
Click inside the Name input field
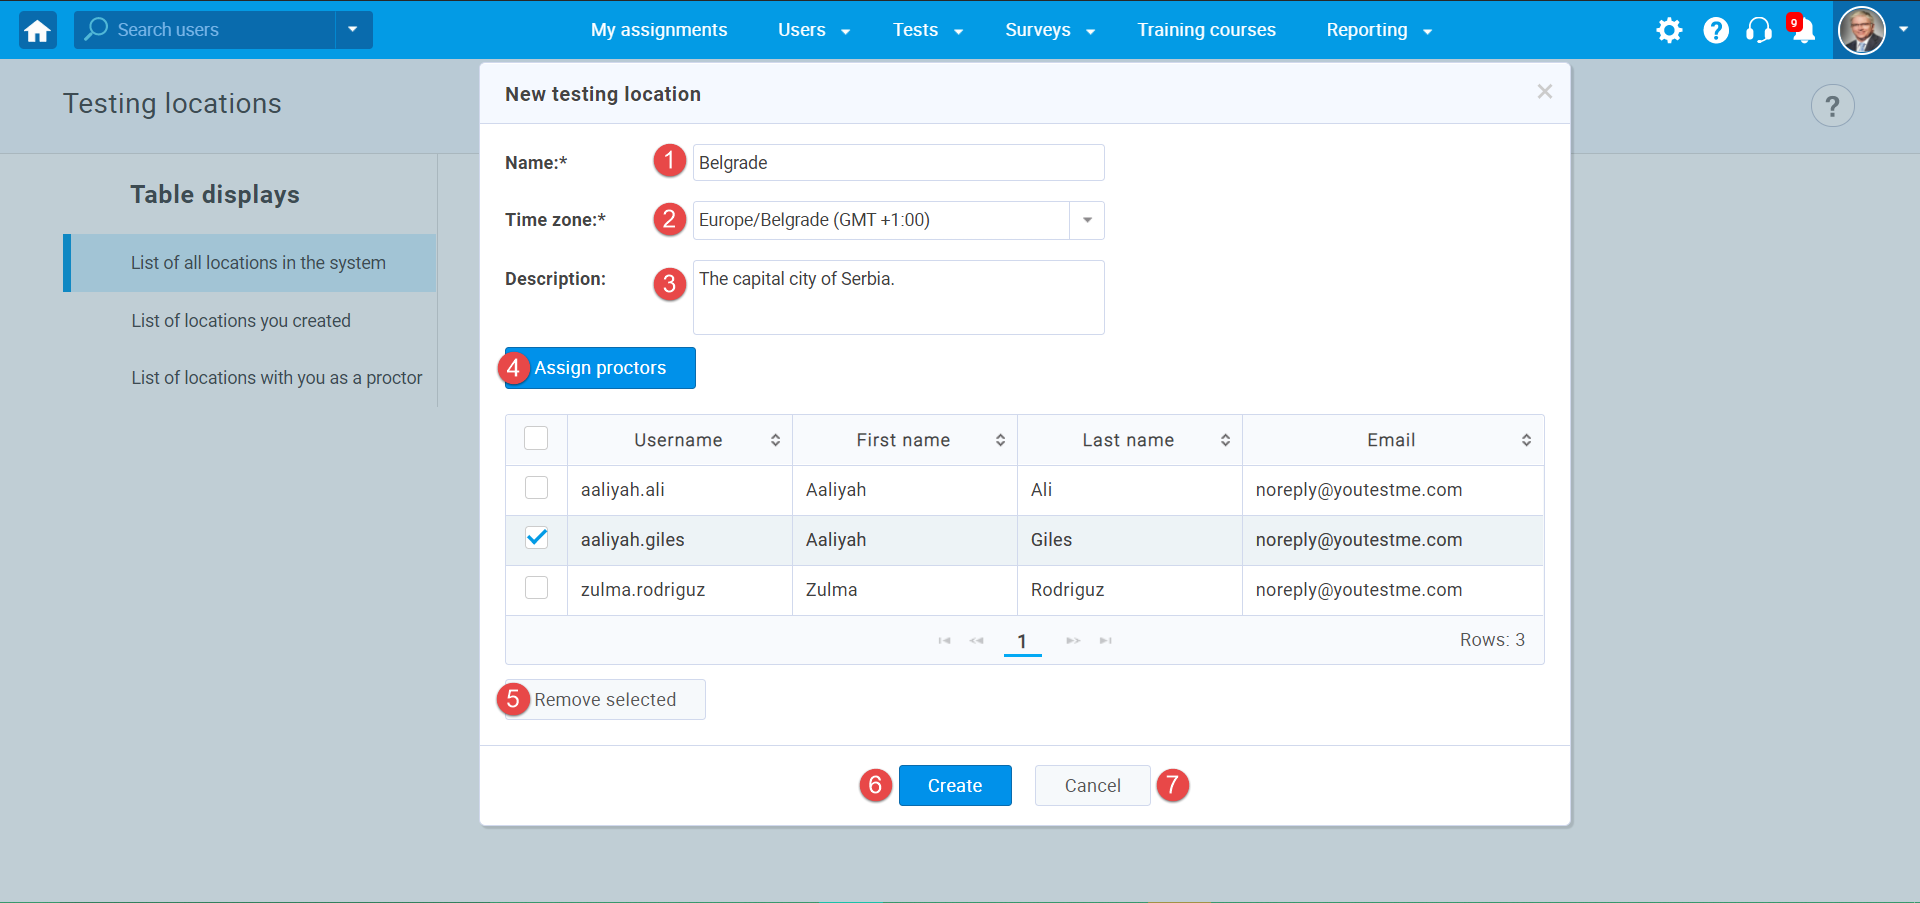[x=897, y=162]
